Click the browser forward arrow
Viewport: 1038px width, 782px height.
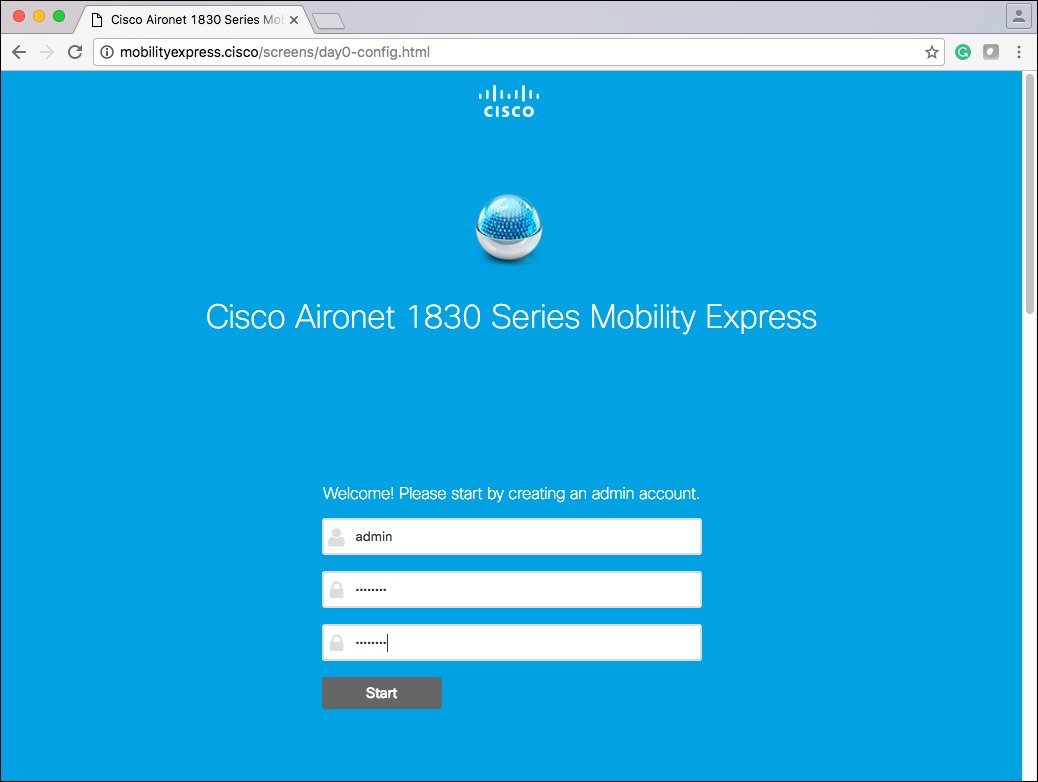coord(47,52)
